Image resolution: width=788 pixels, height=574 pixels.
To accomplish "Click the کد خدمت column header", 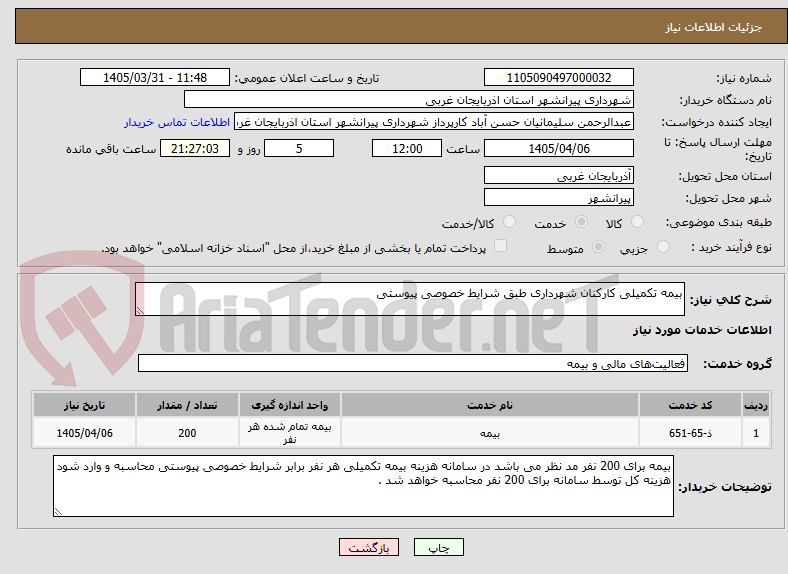I will click(691, 405).
